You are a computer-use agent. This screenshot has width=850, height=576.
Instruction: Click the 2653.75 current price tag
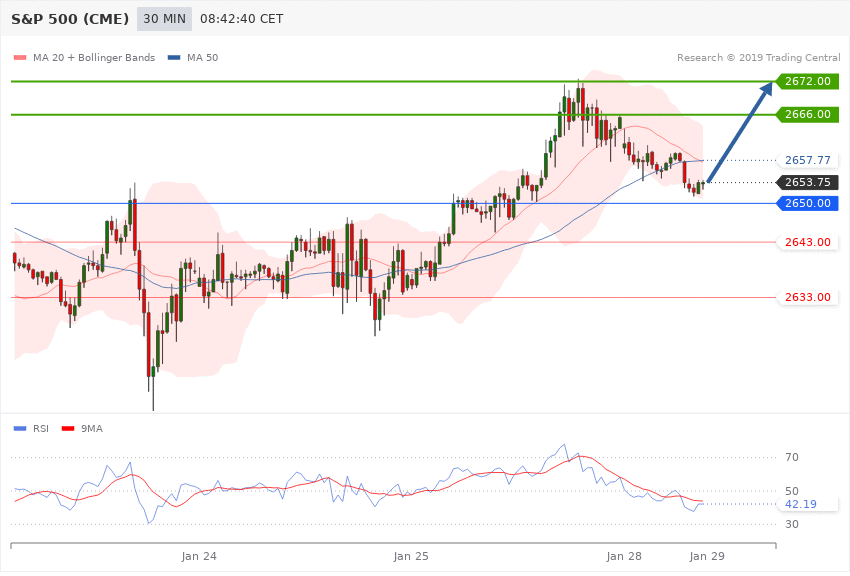click(x=808, y=183)
